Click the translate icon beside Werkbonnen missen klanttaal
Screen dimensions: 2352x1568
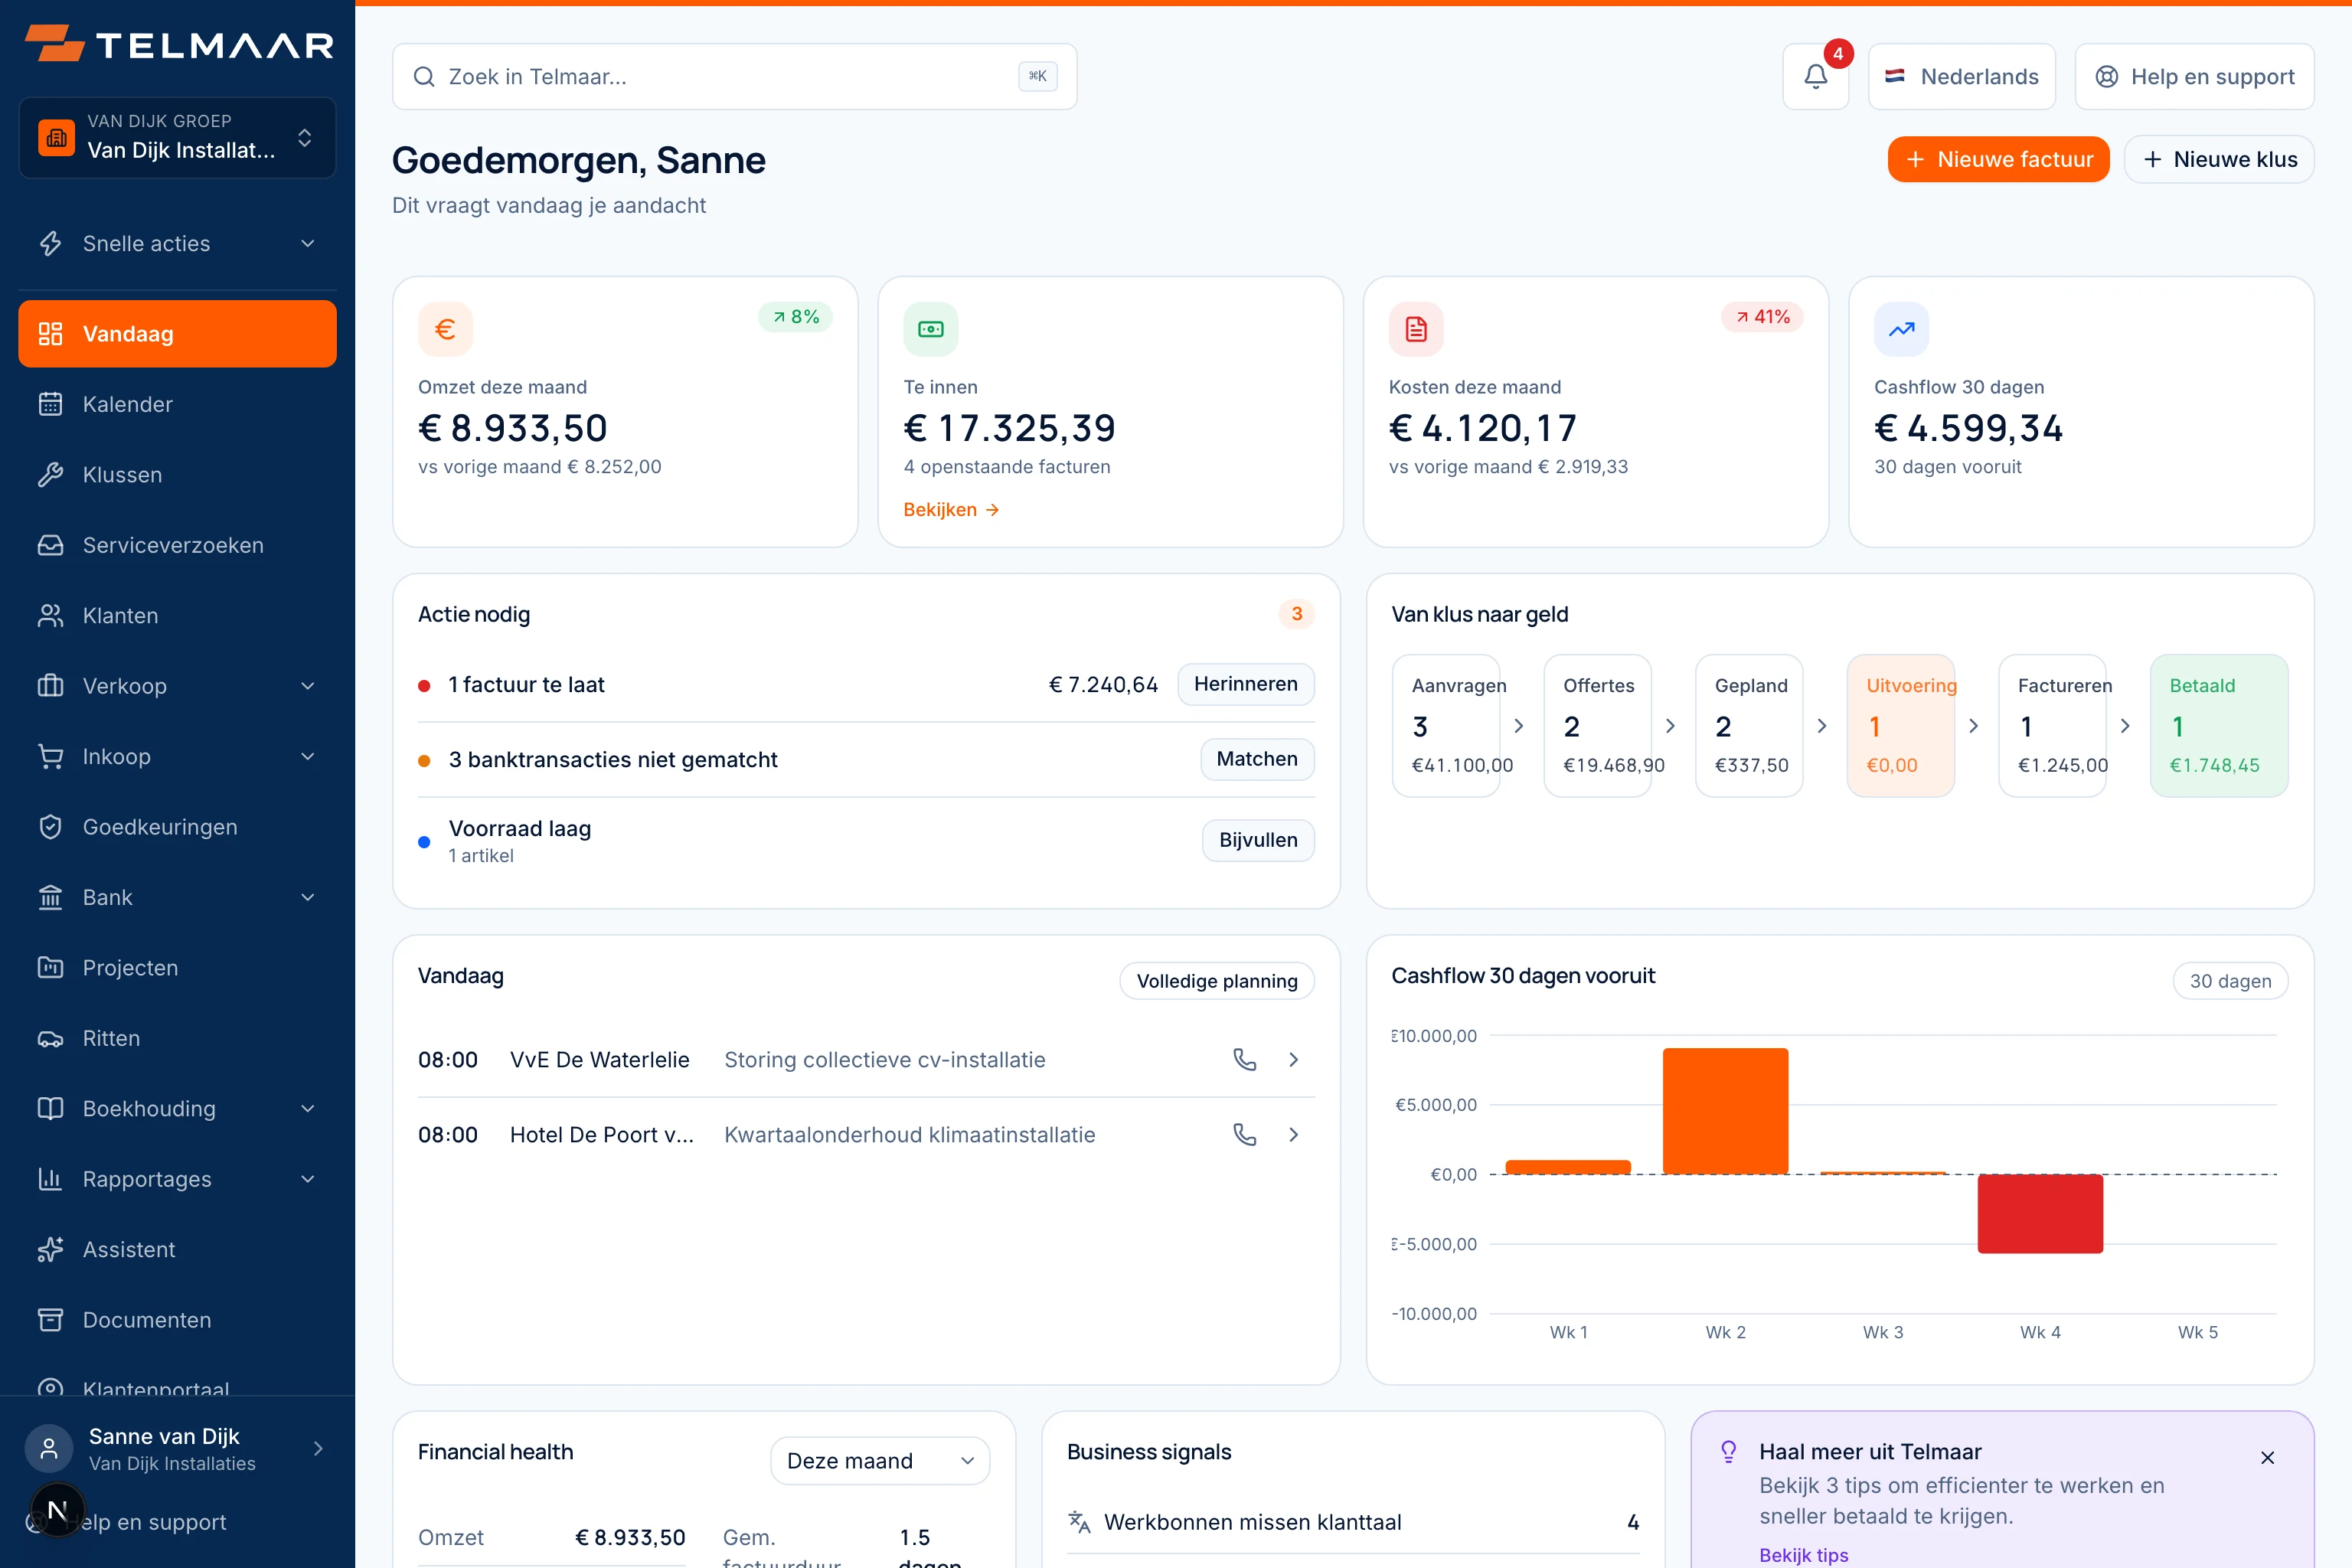pyautogui.click(x=1079, y=1522)
